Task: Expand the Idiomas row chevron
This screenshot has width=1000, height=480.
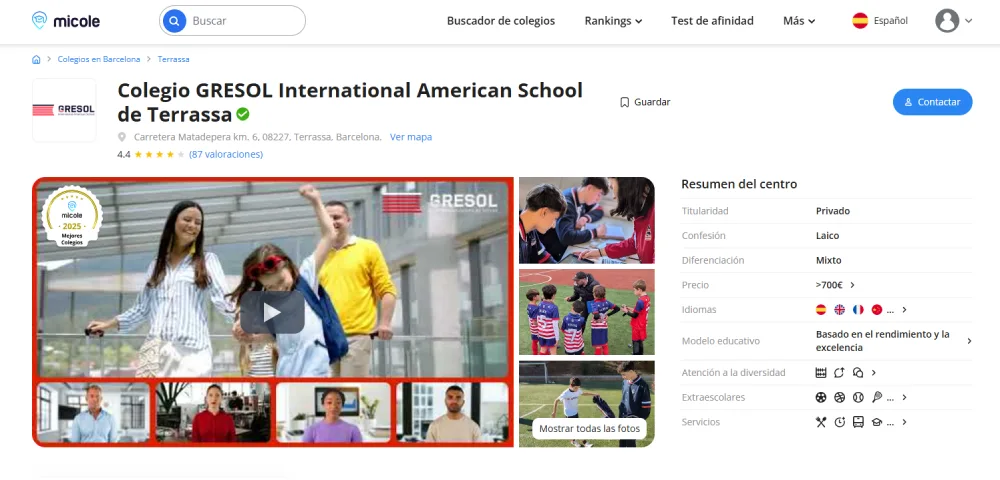Action: [904, 310]
